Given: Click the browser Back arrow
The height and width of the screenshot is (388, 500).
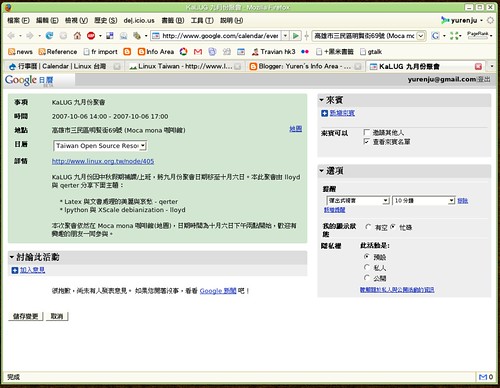Looking at the screenshot, I should (x=11, y=35).
